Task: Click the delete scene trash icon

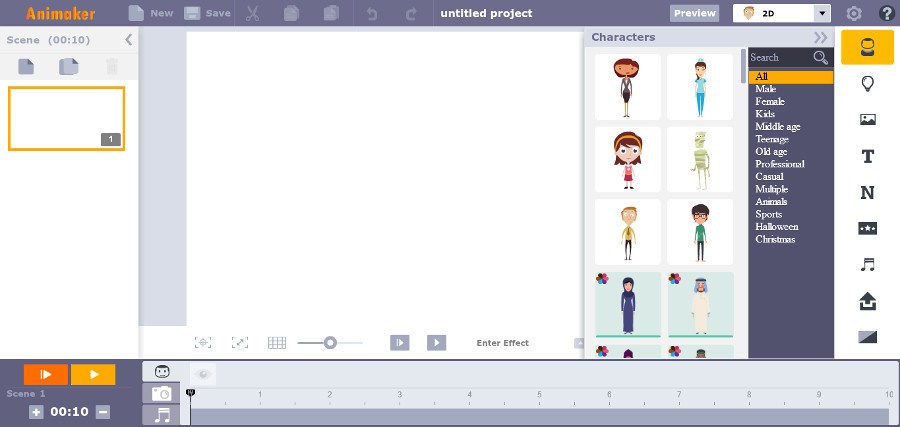Action: point(112,67)
